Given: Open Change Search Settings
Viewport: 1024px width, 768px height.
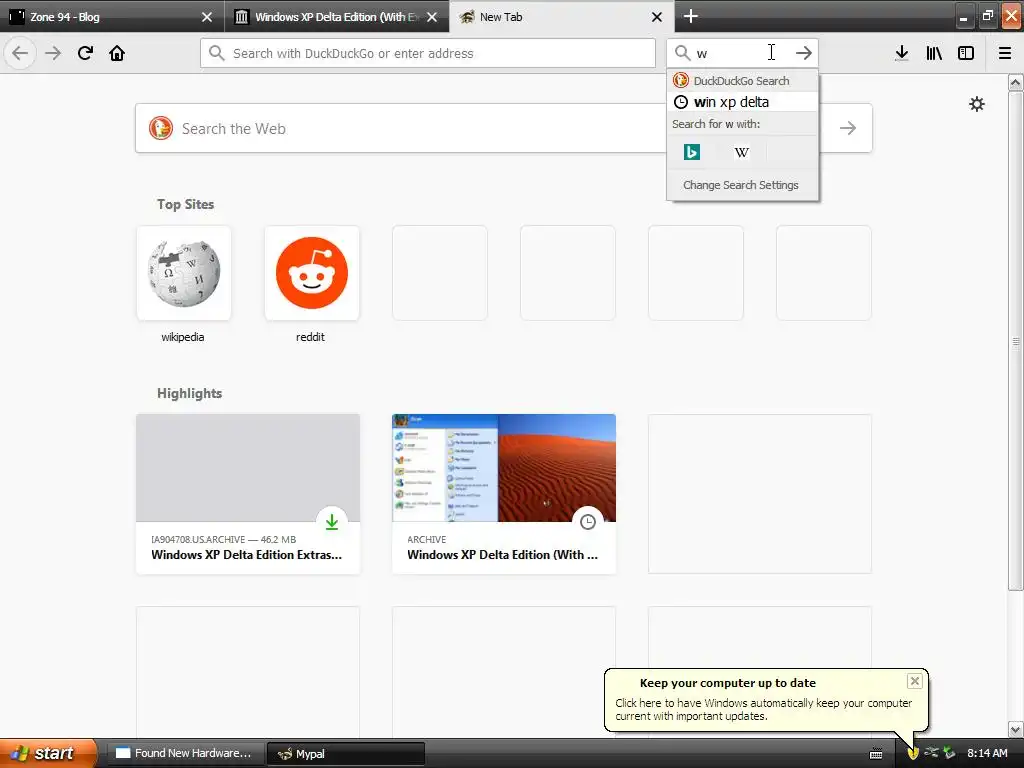Looking at the screenshot, I should coord(741,185).
